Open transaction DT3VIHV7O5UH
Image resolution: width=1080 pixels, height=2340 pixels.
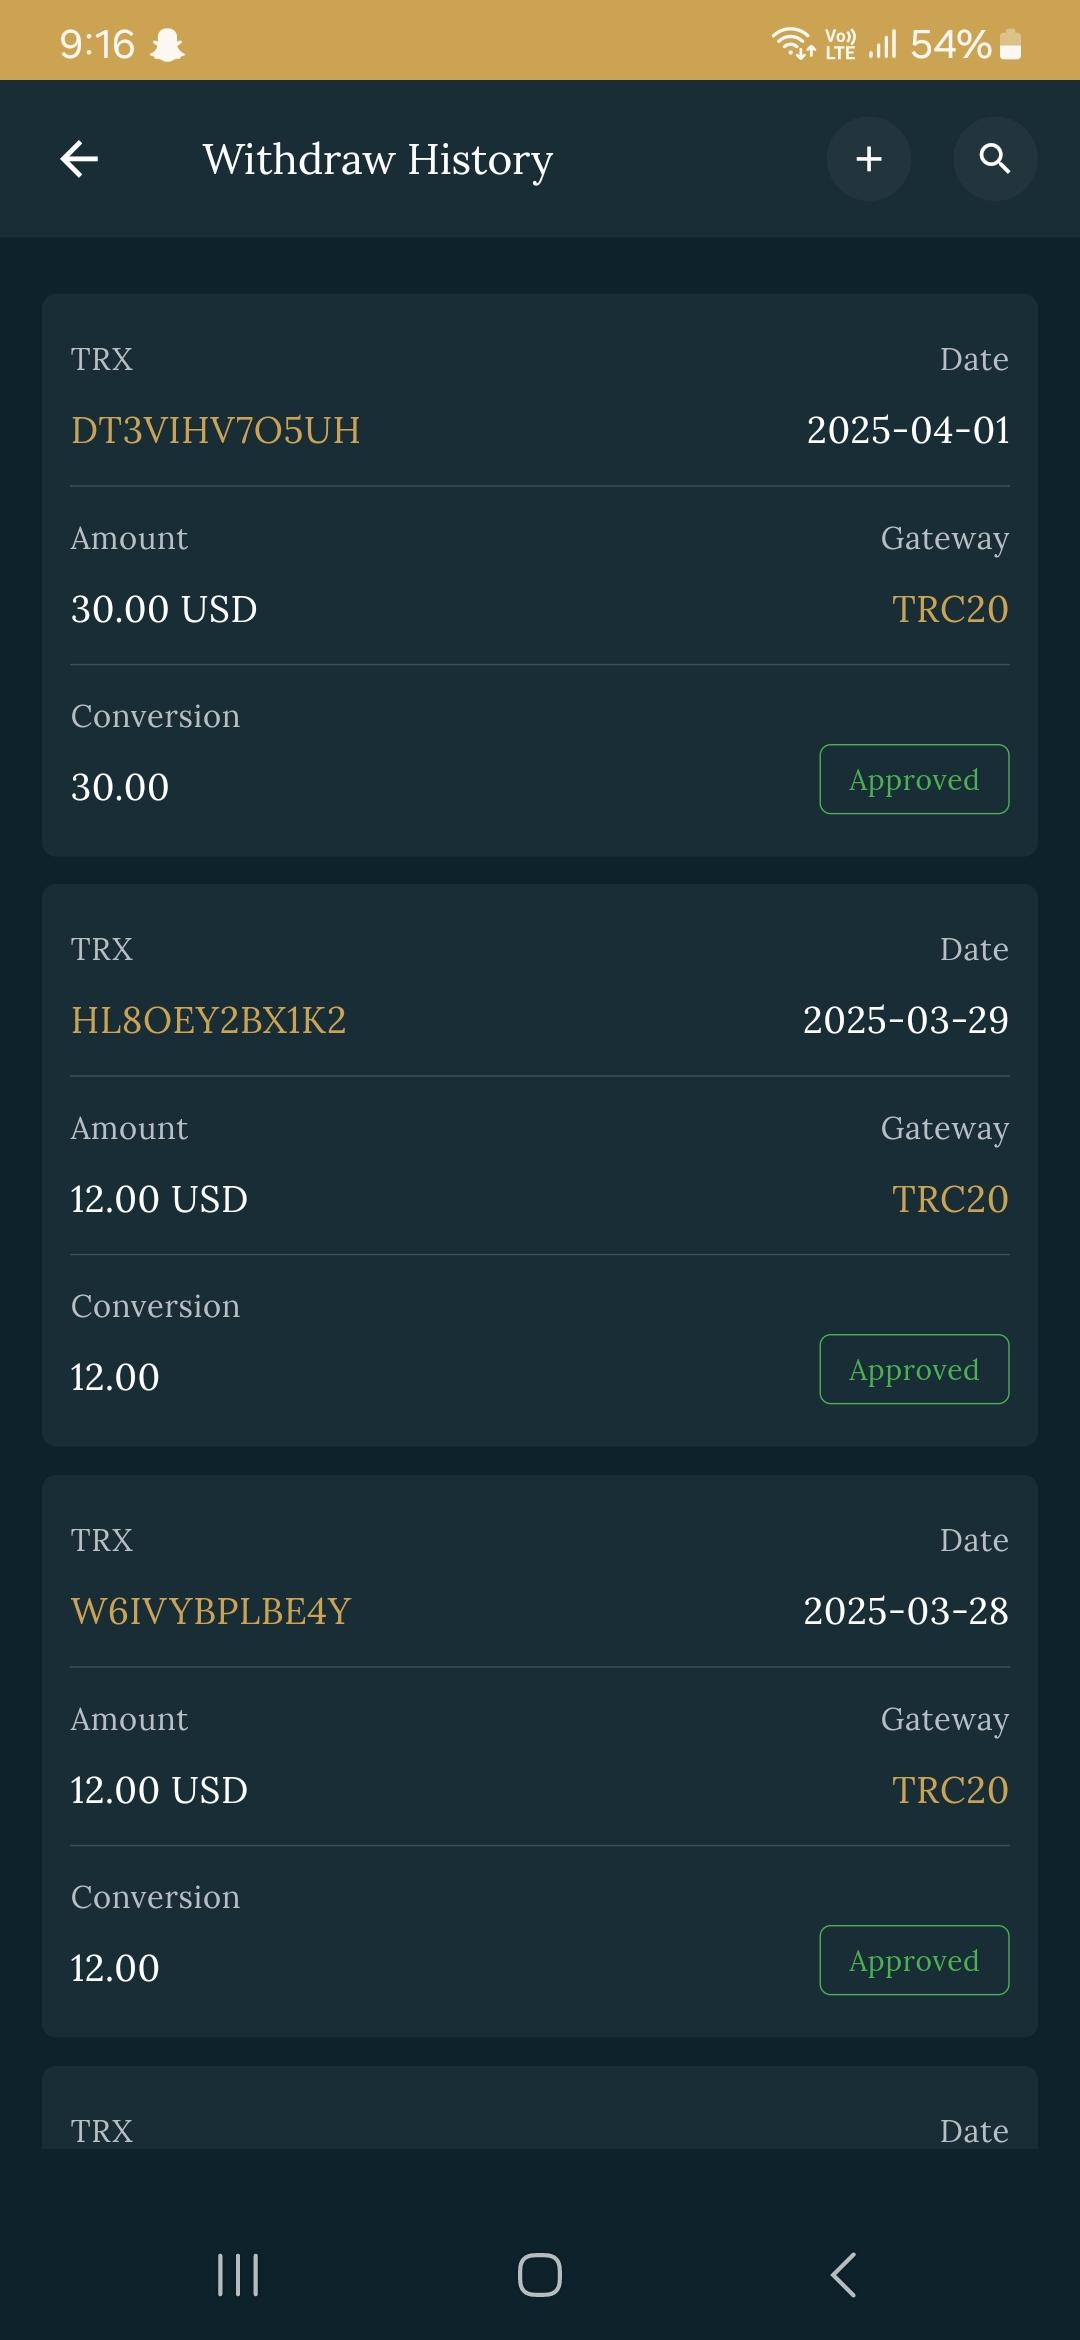pyautogui.click(x=215, y=431)
